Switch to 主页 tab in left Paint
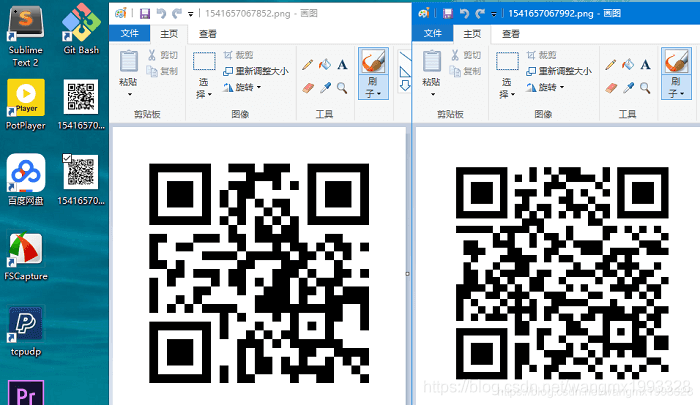 (169, 34)
